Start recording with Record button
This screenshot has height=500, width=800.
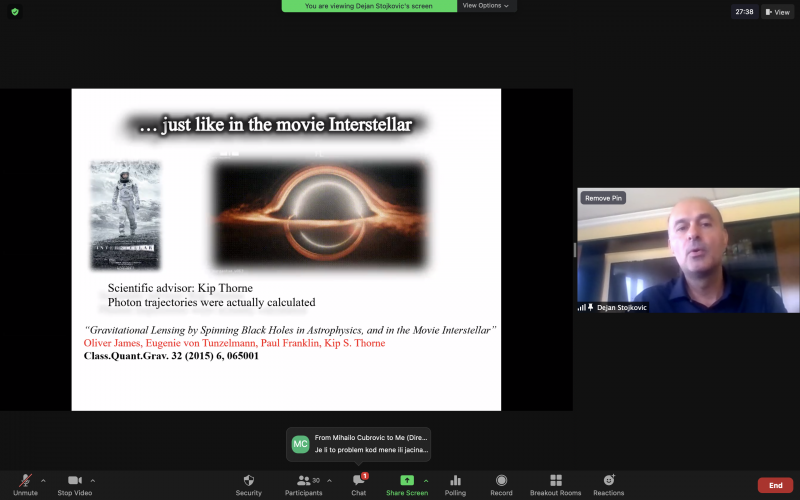(x=502, y=485)
